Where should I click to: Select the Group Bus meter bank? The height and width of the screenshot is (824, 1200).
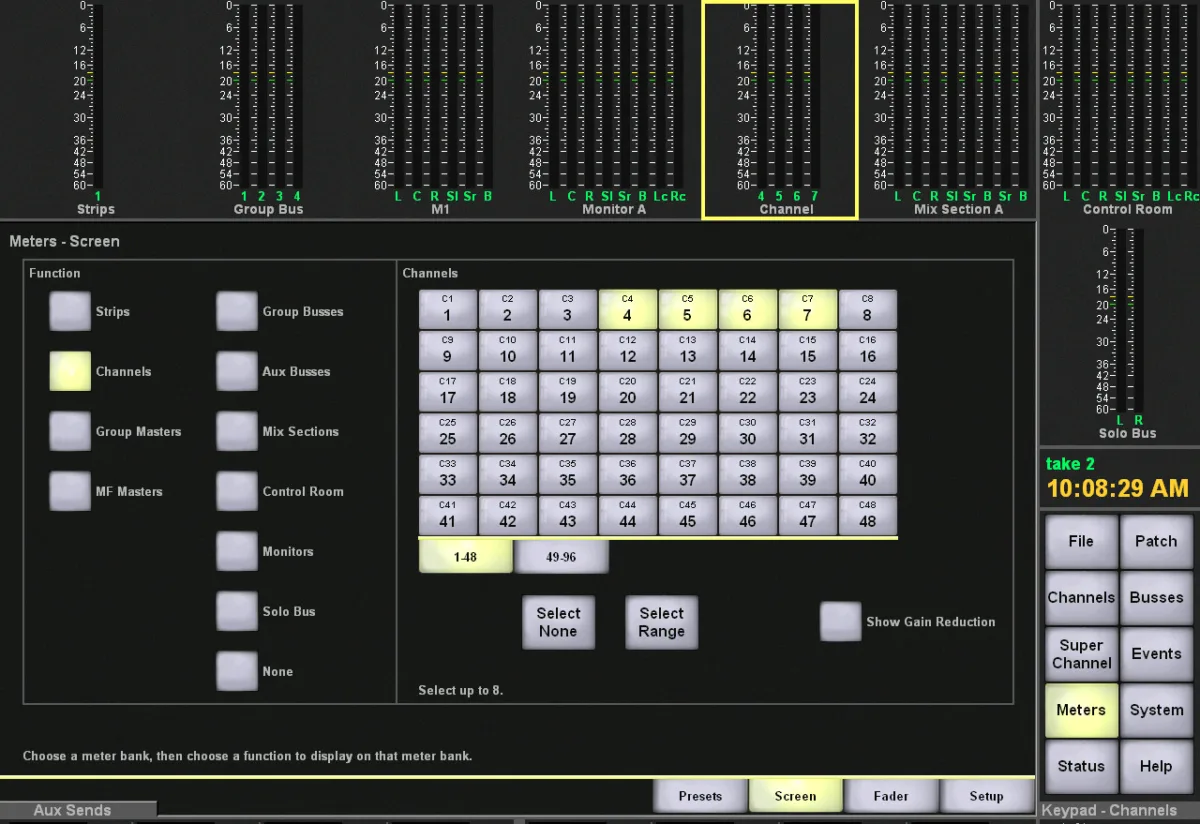point(268,109)
